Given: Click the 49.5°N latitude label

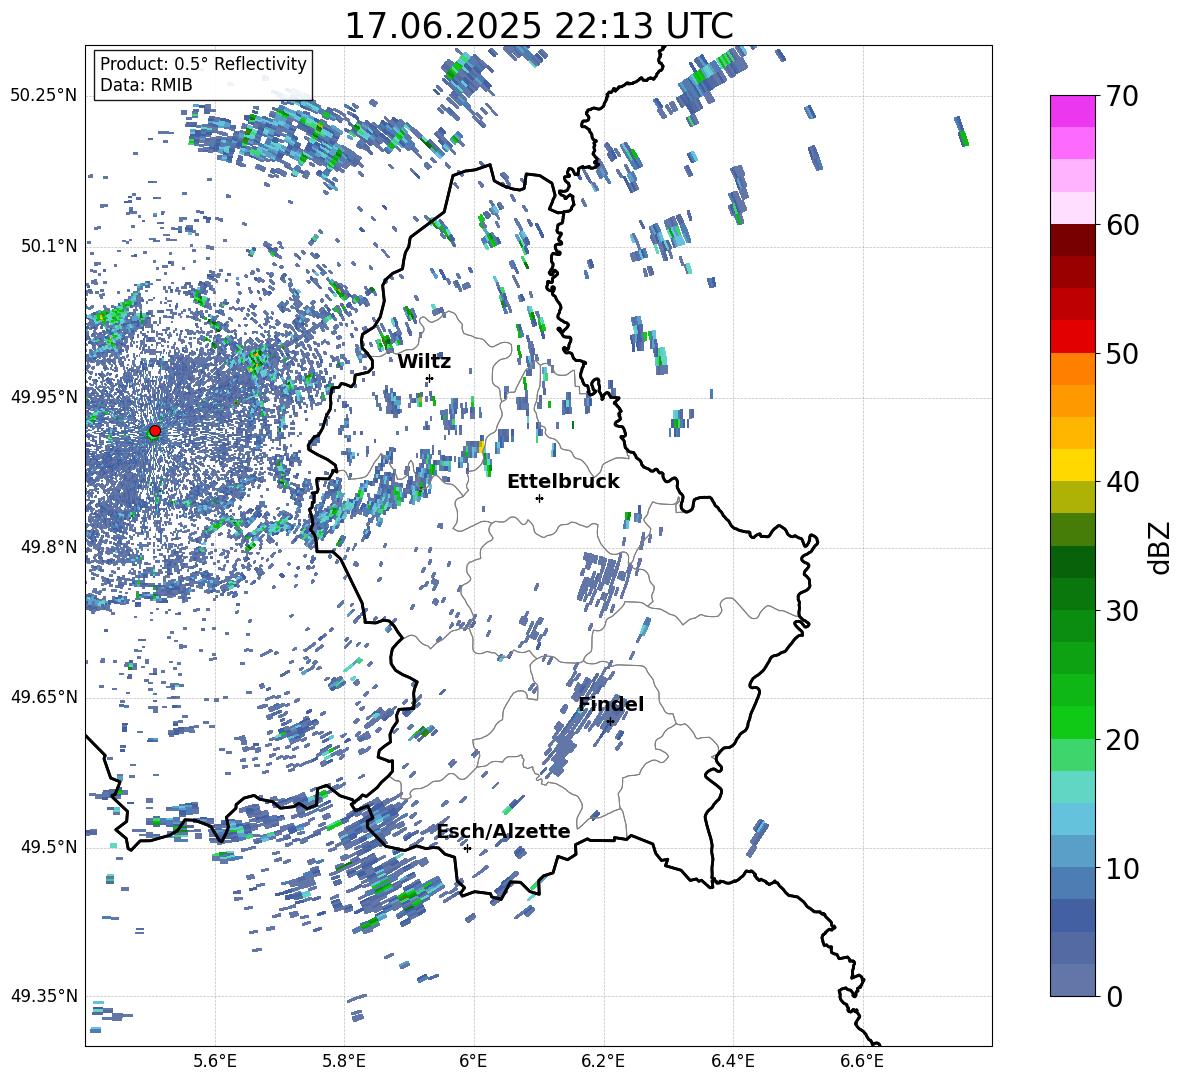Looking at the screenshot, I should pyautogui.click(x=48, y=847).
